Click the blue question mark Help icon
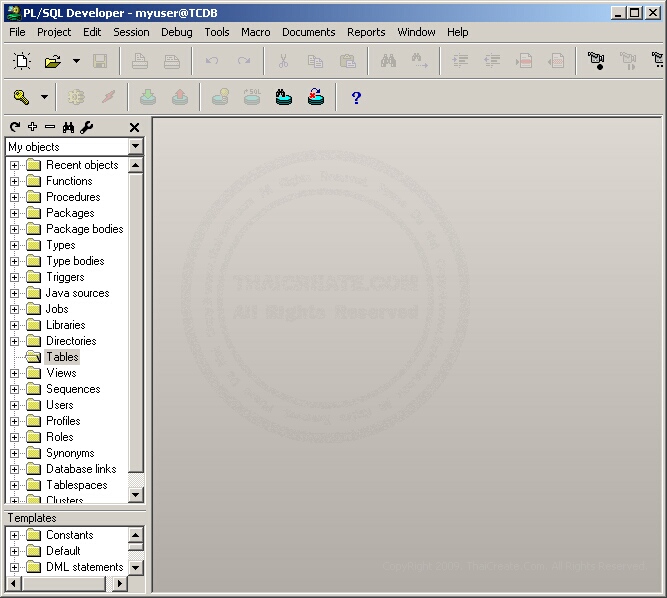This screenshot has height=598, width=667. click(356, 98)
